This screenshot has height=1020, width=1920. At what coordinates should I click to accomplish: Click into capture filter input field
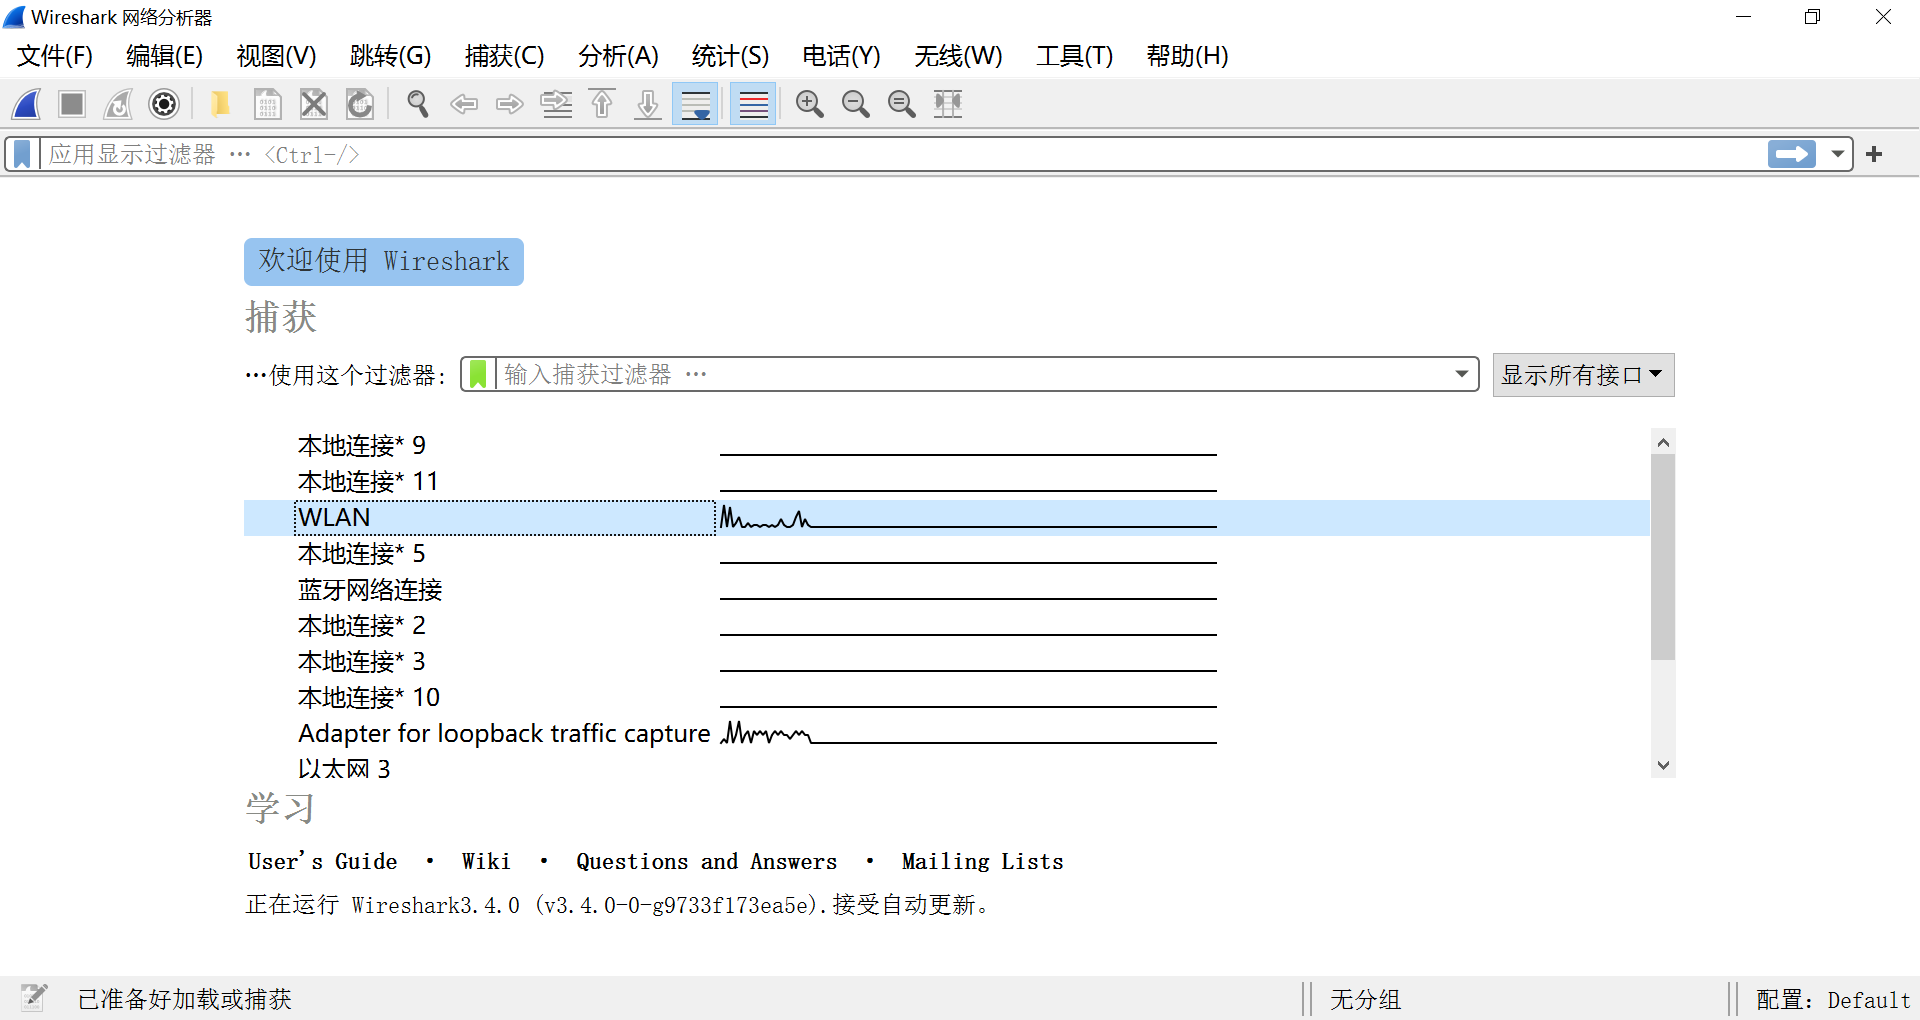(x=970, y=374)
